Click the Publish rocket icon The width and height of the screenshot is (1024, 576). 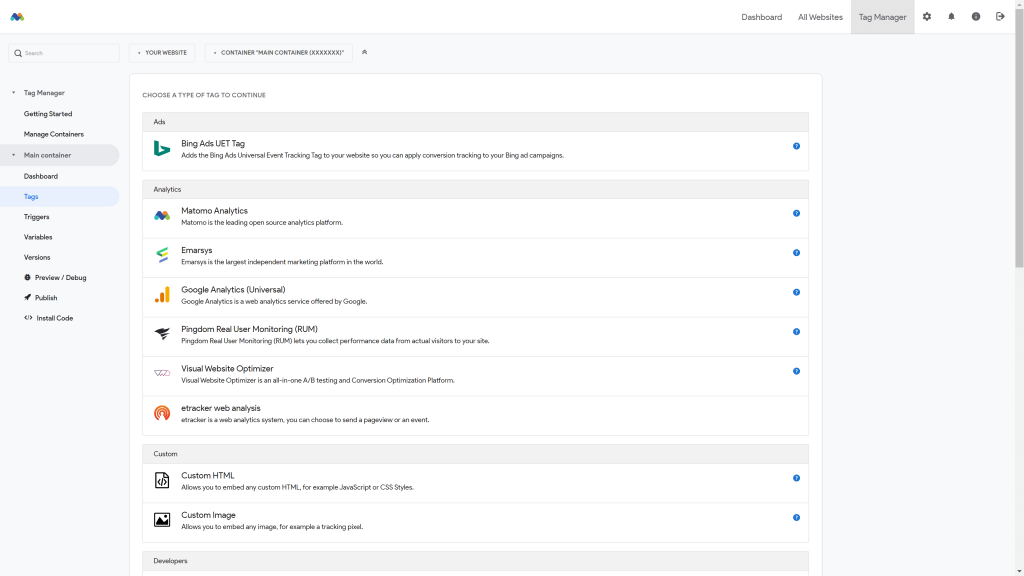point(27,298)
